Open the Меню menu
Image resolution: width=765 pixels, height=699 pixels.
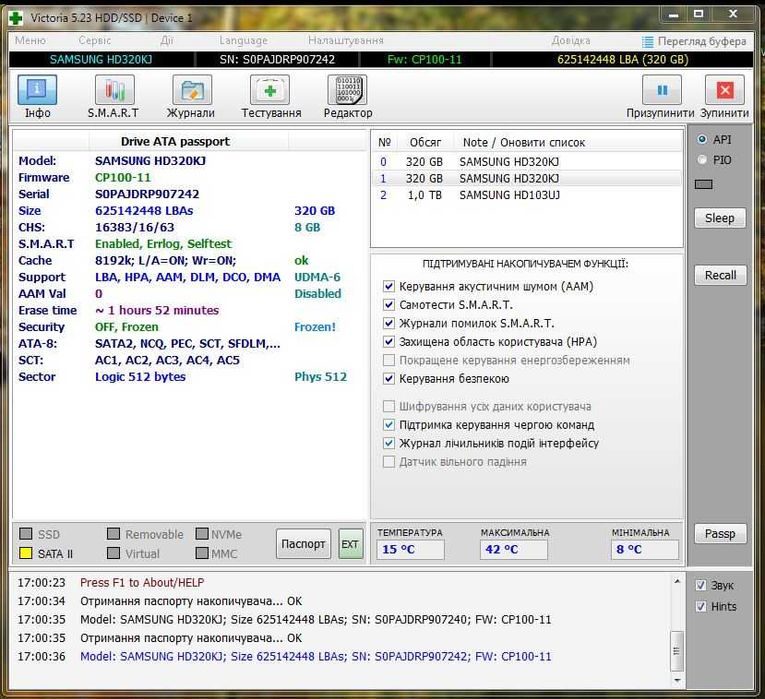click(x=30, y=41)
